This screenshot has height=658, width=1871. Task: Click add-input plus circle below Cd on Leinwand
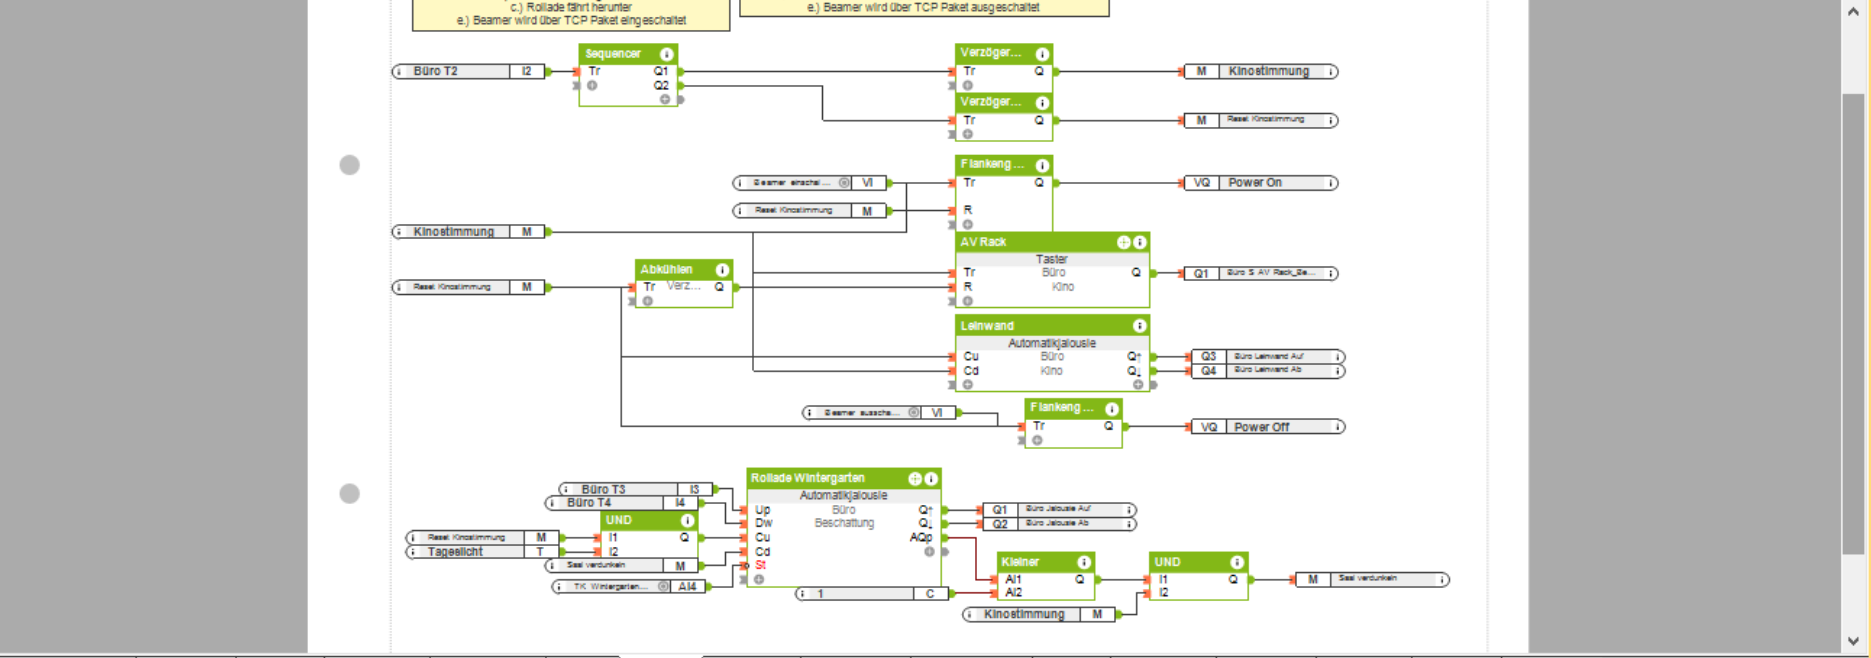click(x=967, y=385)
